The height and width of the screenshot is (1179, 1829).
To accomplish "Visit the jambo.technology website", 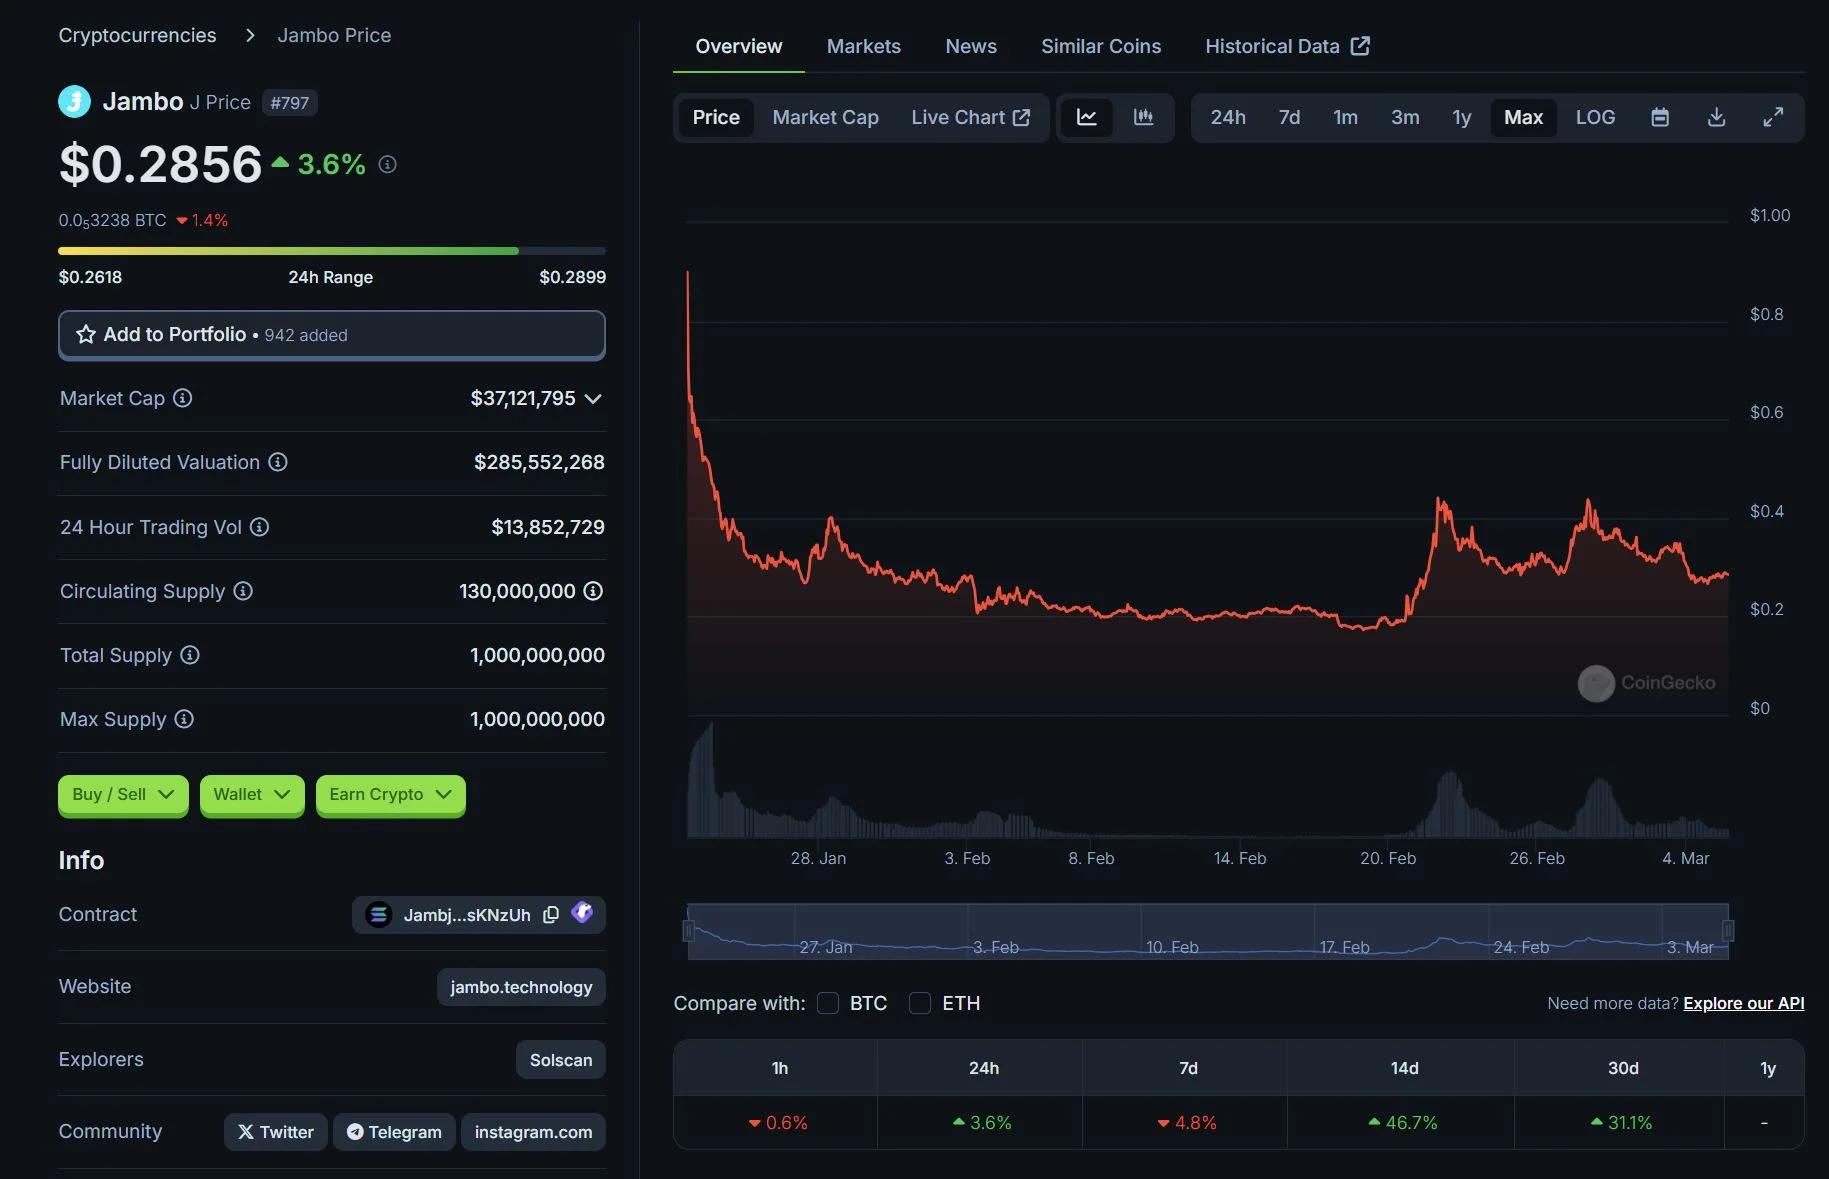I will 520,986.
